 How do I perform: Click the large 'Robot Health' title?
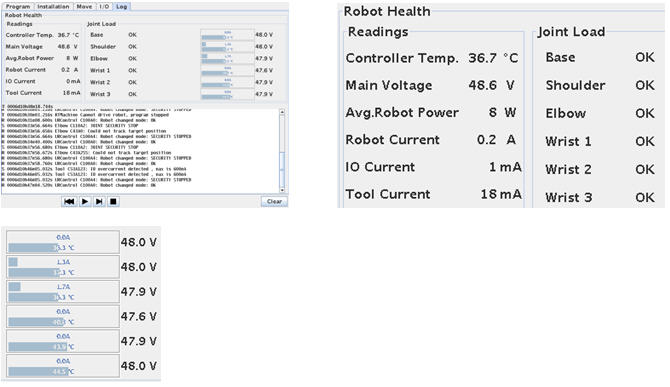(387, 12)
